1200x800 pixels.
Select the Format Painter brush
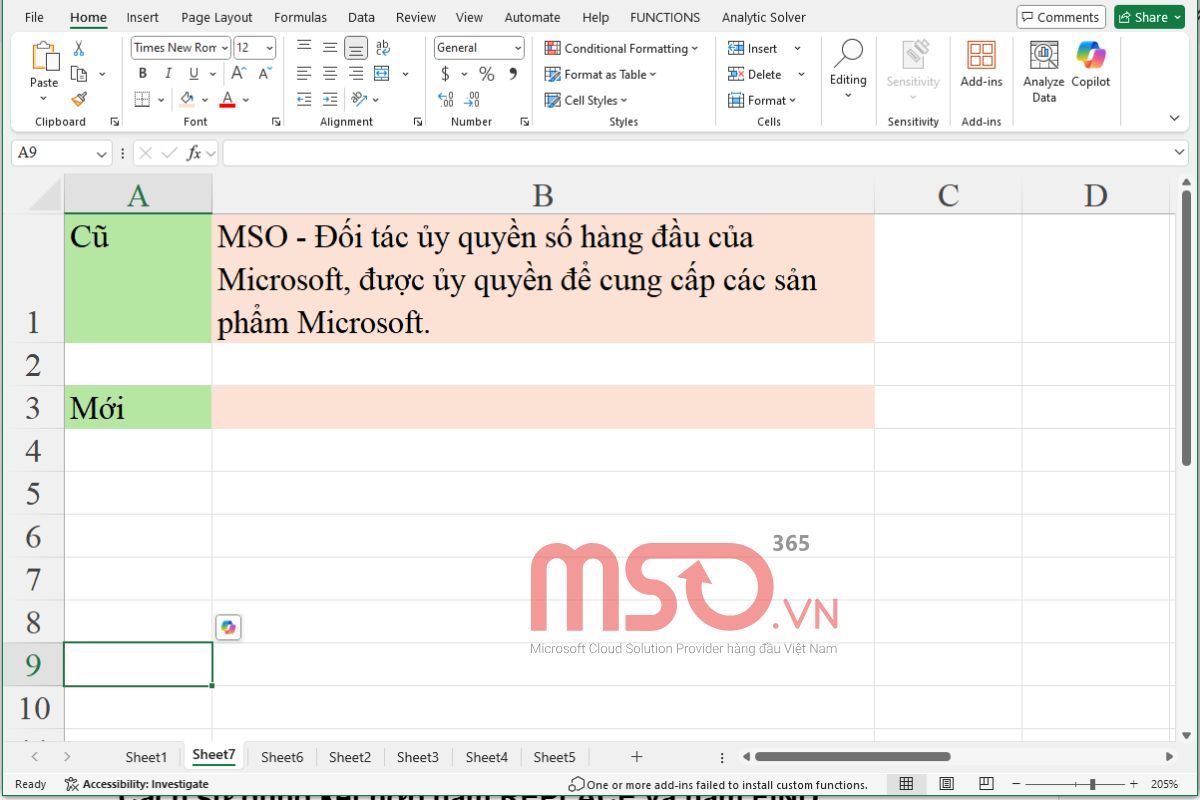click(79, 99)
